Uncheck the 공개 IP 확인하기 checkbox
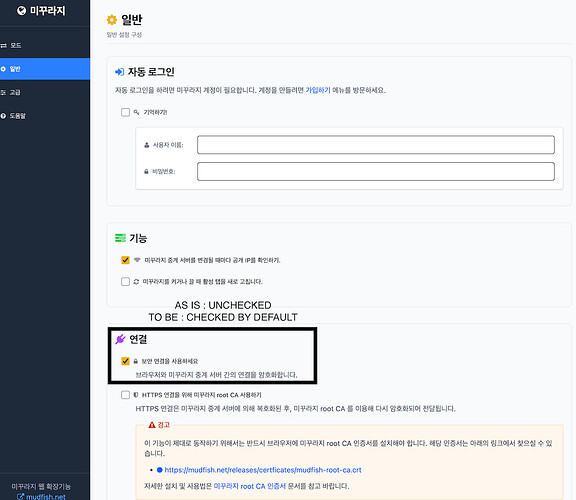 pyautogui.click(x=125, y=260)
